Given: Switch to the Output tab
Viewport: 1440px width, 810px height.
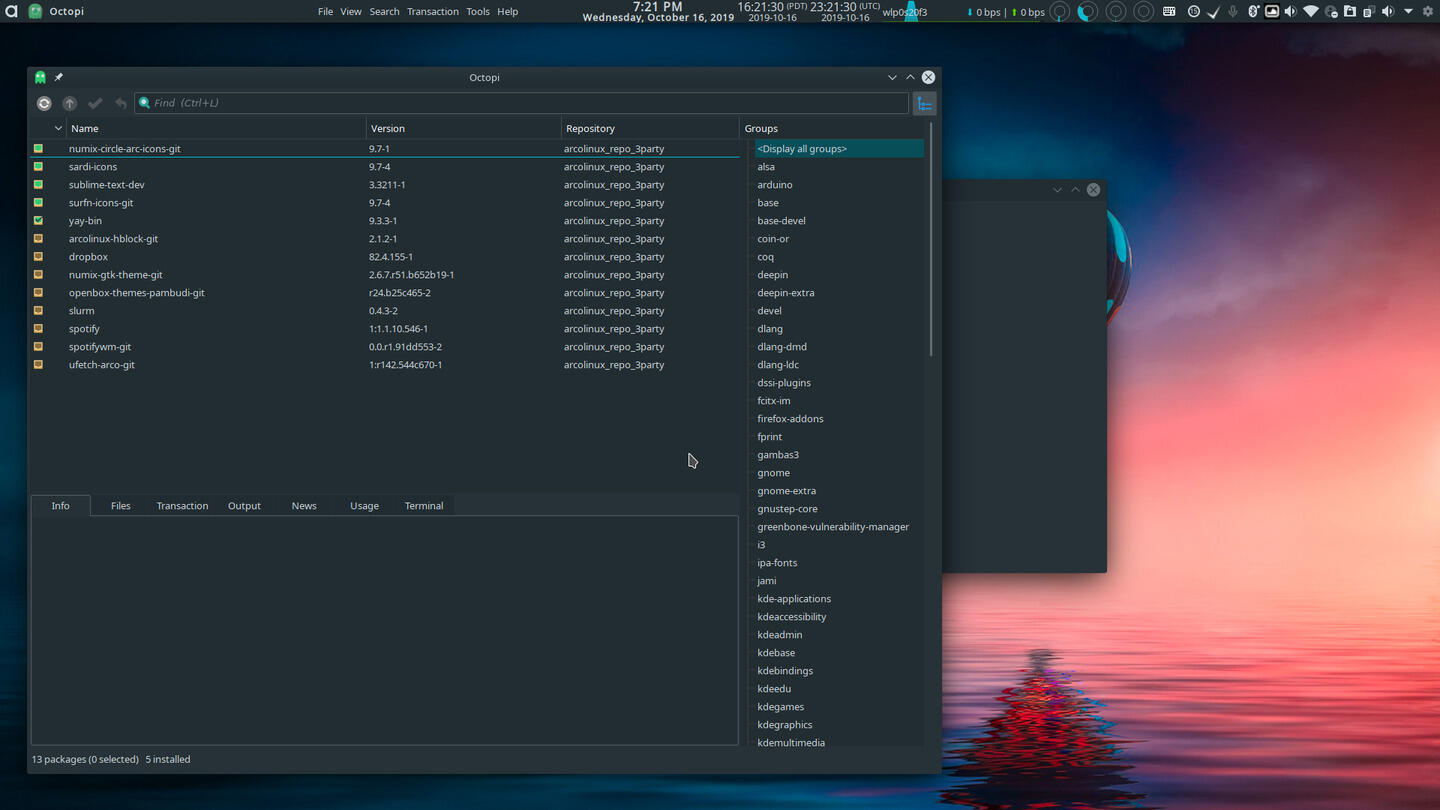Looking at the screenshot, I should [x=244, y=506].
